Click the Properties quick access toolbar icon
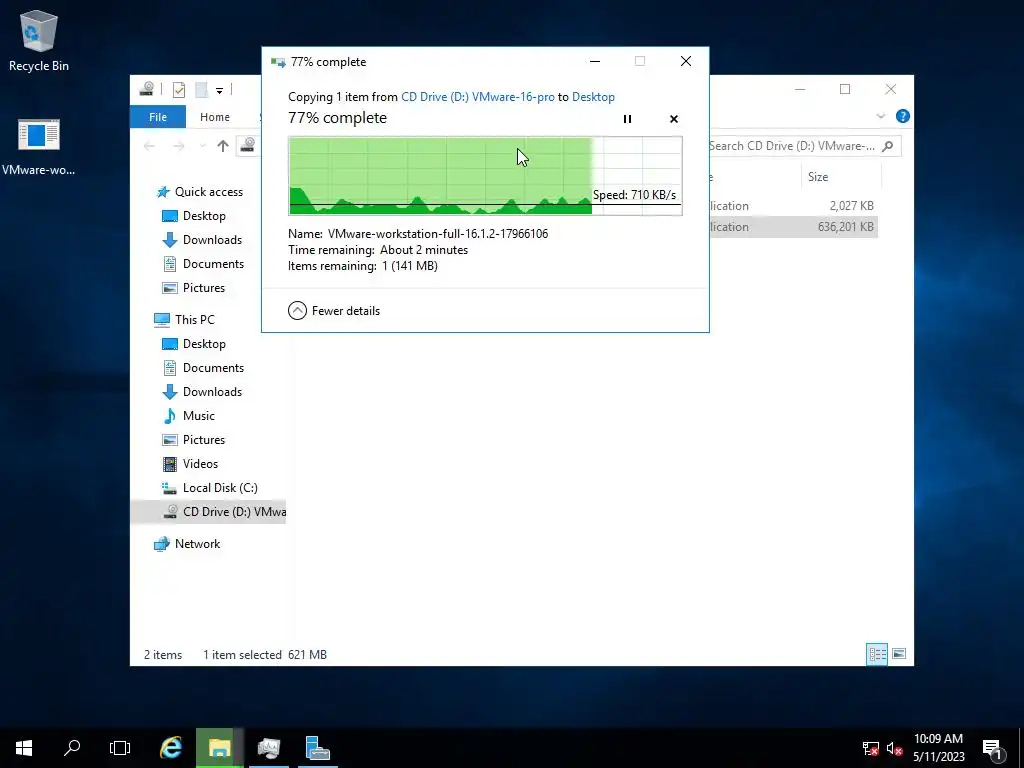Image resolution: width=1024 pixels, height=768 pixels. [178, 89]
